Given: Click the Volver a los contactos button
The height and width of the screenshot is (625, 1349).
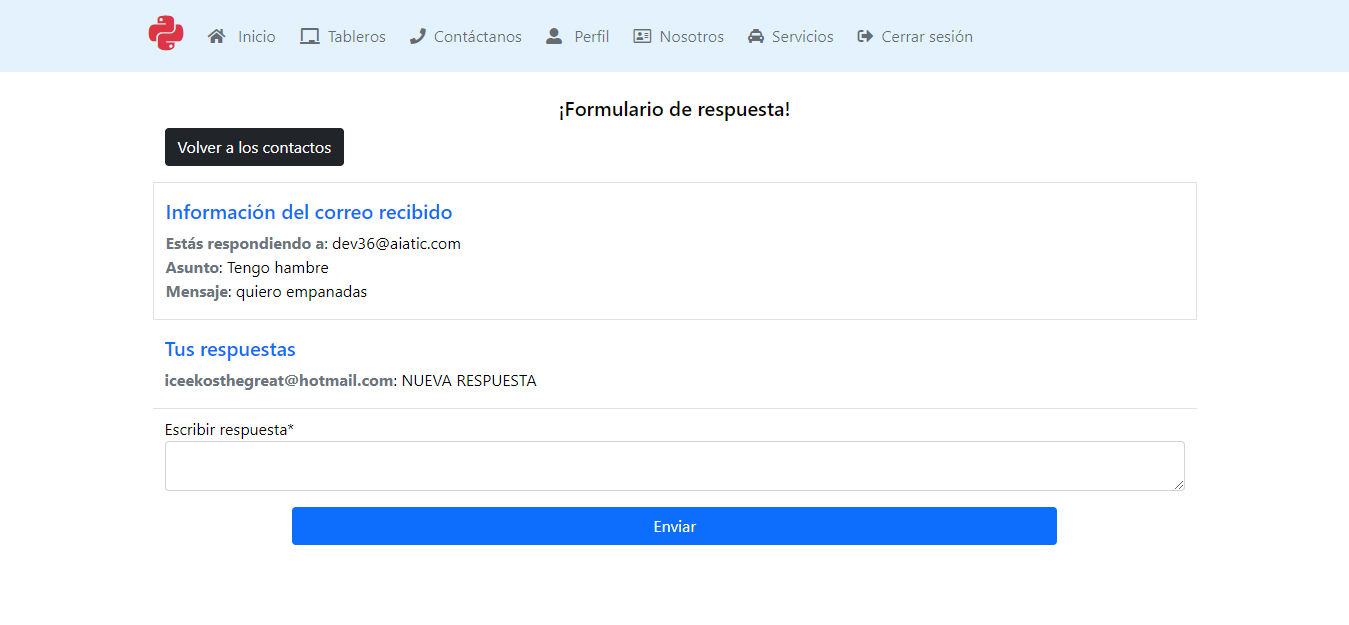Looking at the screenshot, I should point(254,147).
